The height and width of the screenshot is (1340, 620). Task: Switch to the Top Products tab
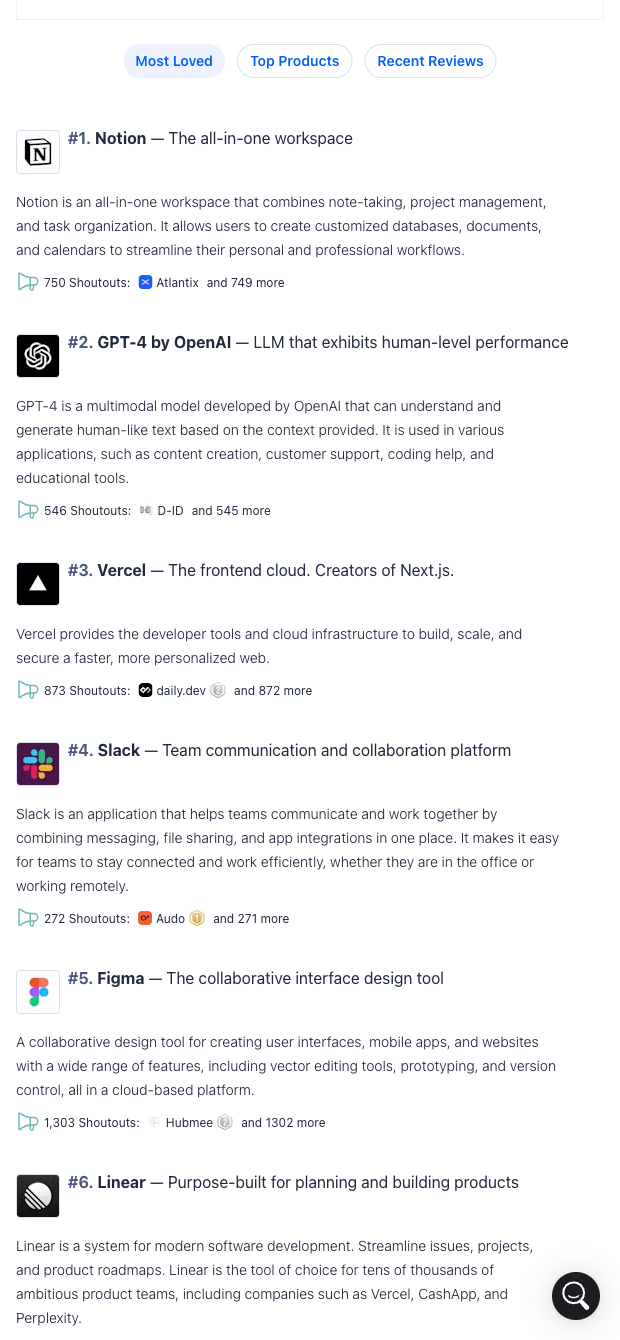click(294, 61)
